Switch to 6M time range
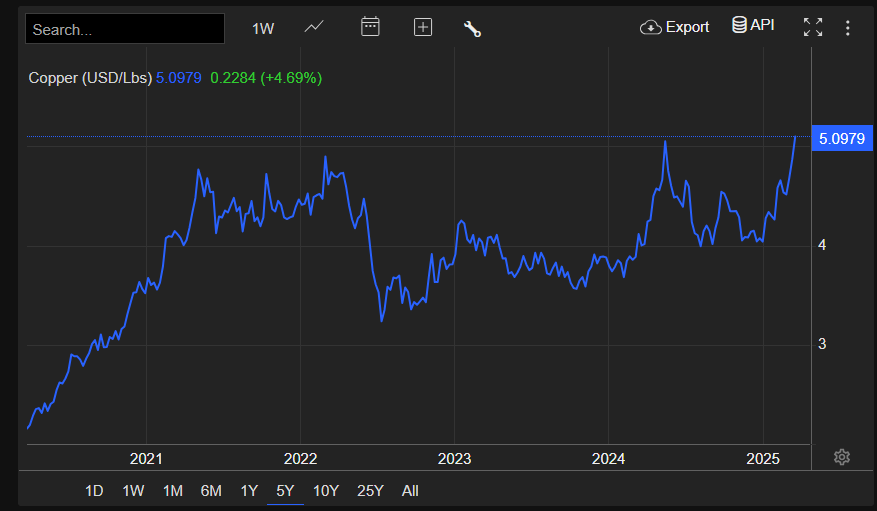The image size is (877, 511). coord(211,490)
